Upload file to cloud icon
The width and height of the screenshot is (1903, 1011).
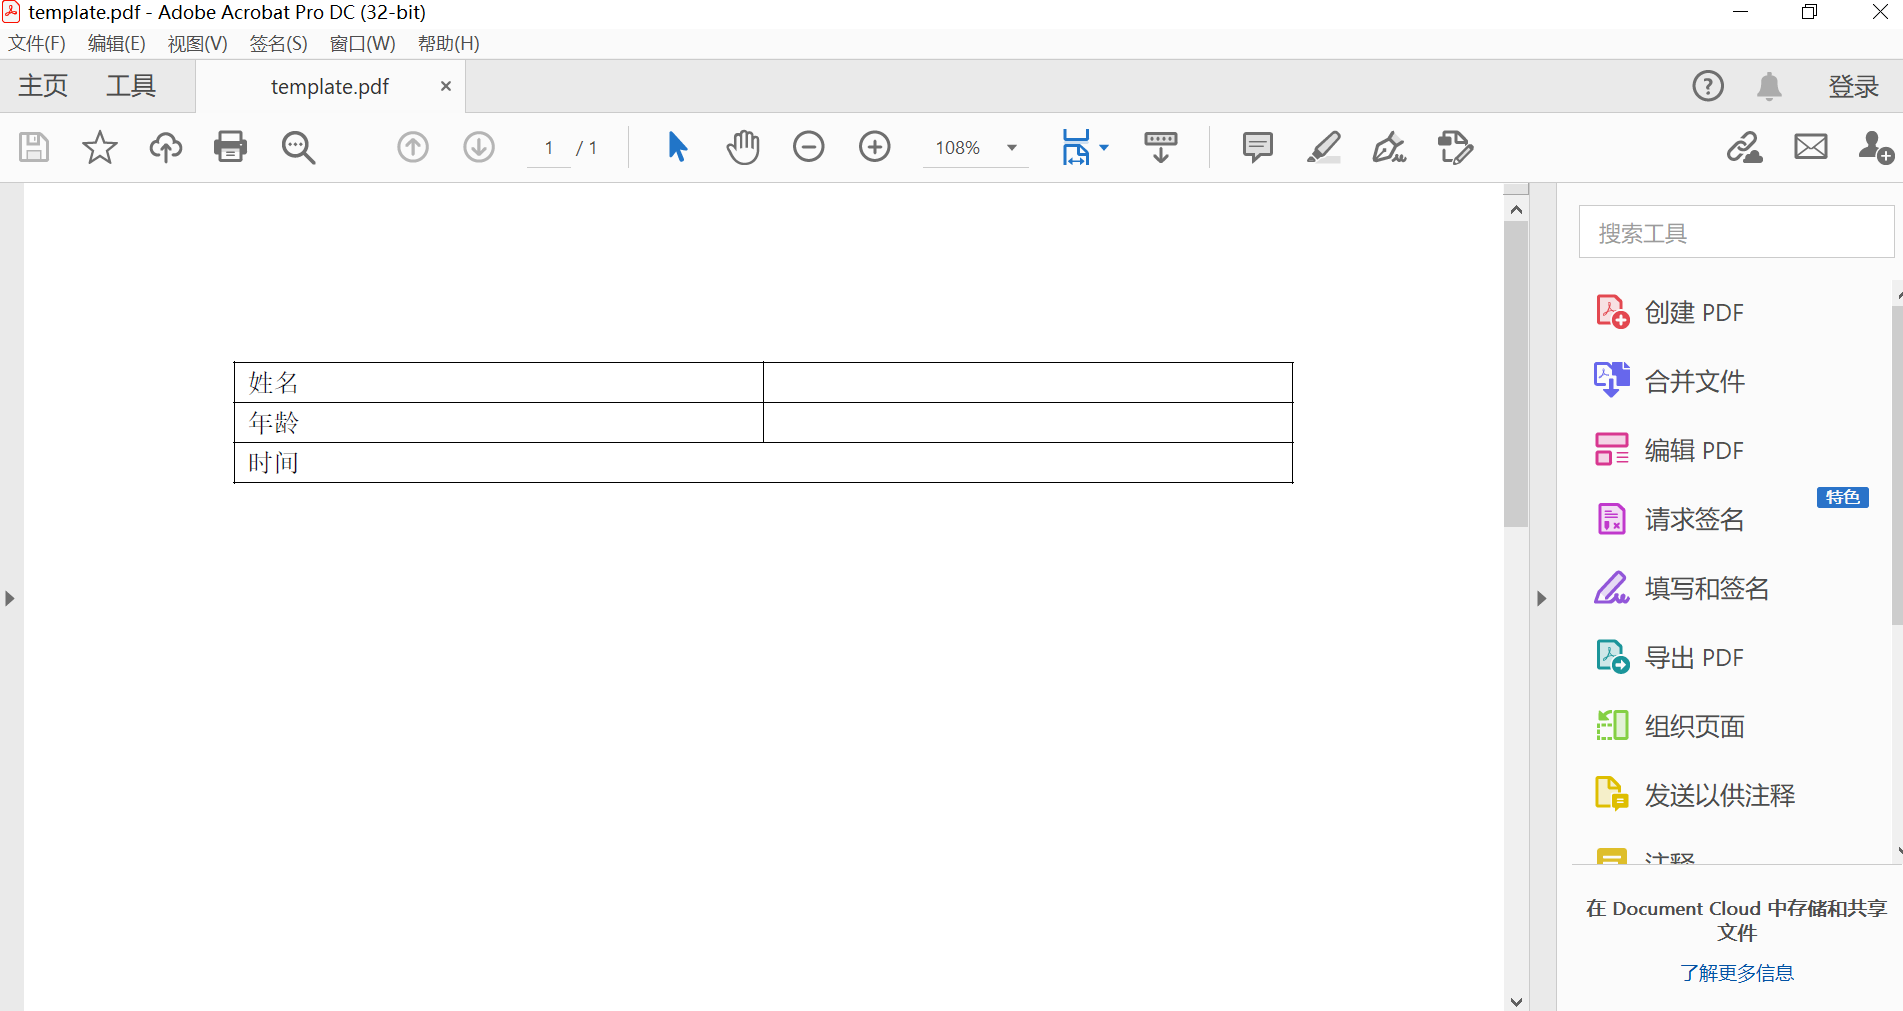pos(166,148)
